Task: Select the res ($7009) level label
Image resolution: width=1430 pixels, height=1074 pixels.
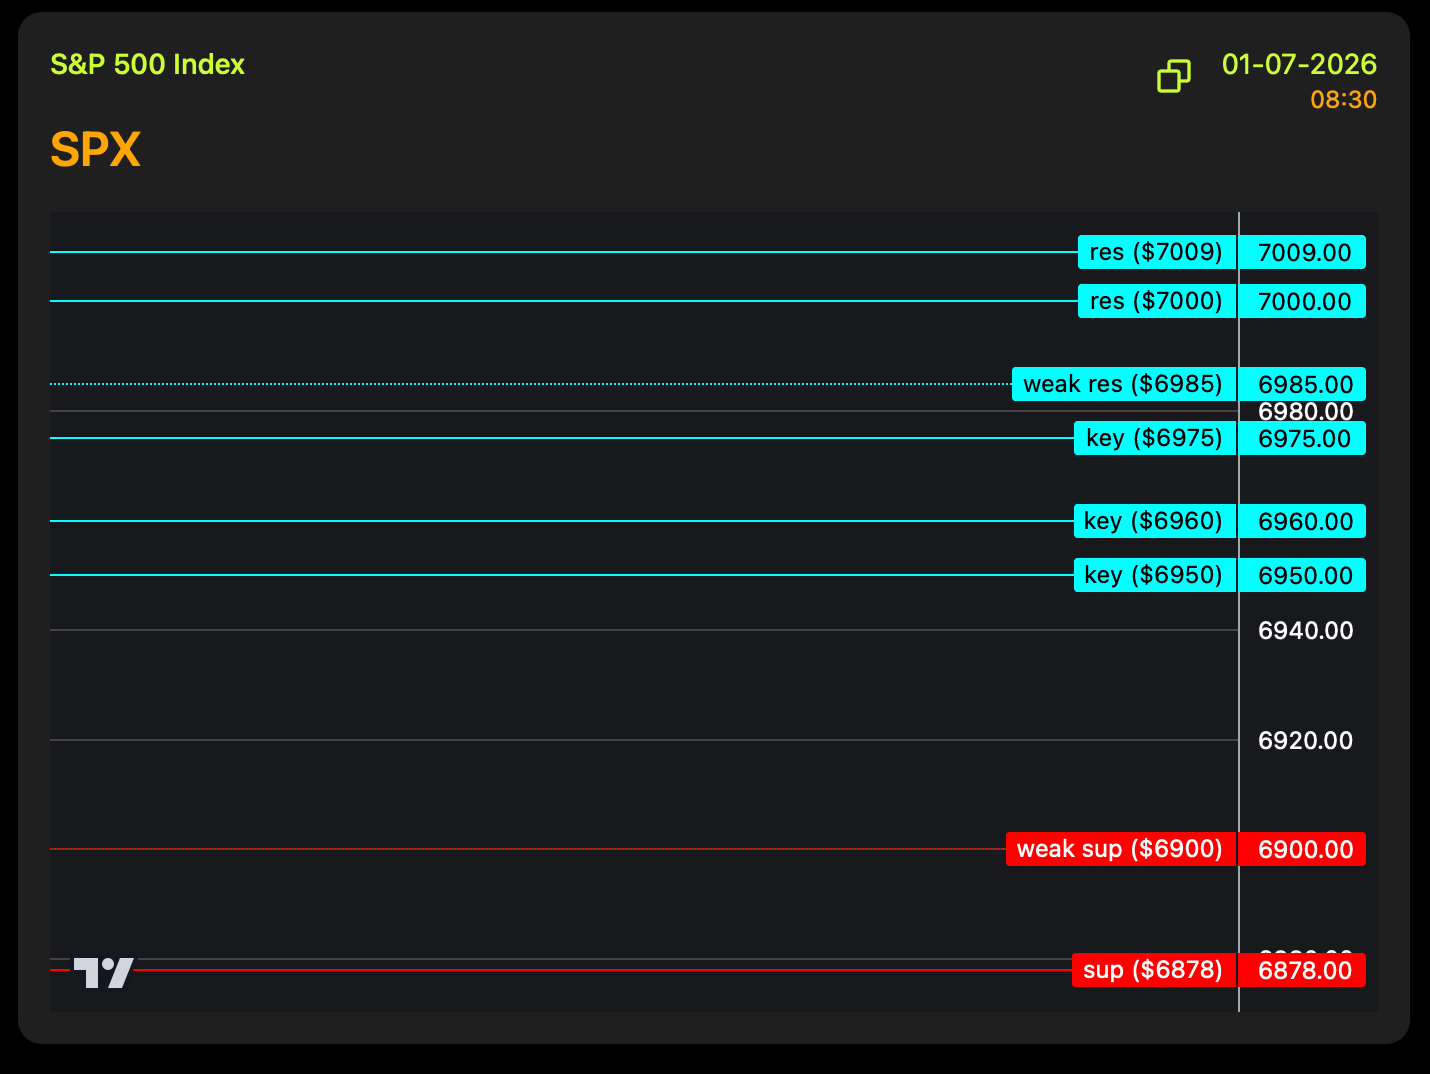Action: (x=1156, y=252)
